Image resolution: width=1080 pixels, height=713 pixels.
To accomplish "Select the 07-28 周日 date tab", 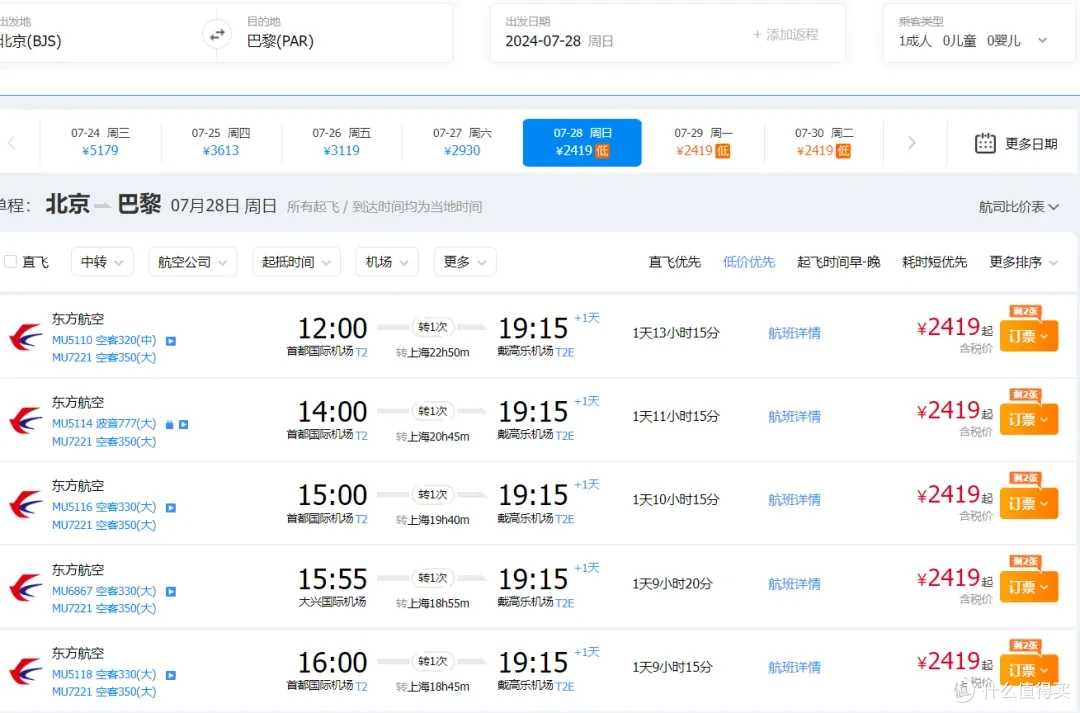I will pyautogui.click(x=582, y=143).
